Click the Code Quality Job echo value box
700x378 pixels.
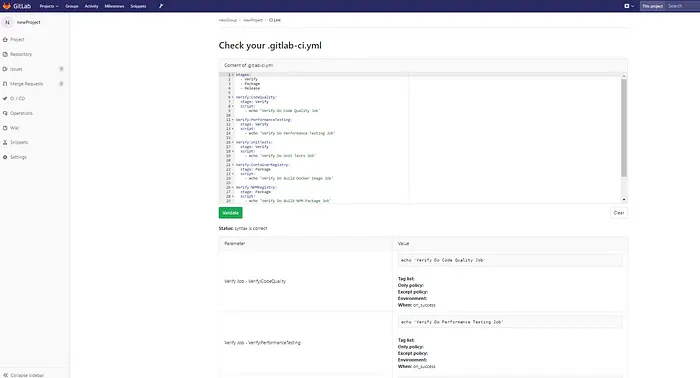click(x=510, y=260)
